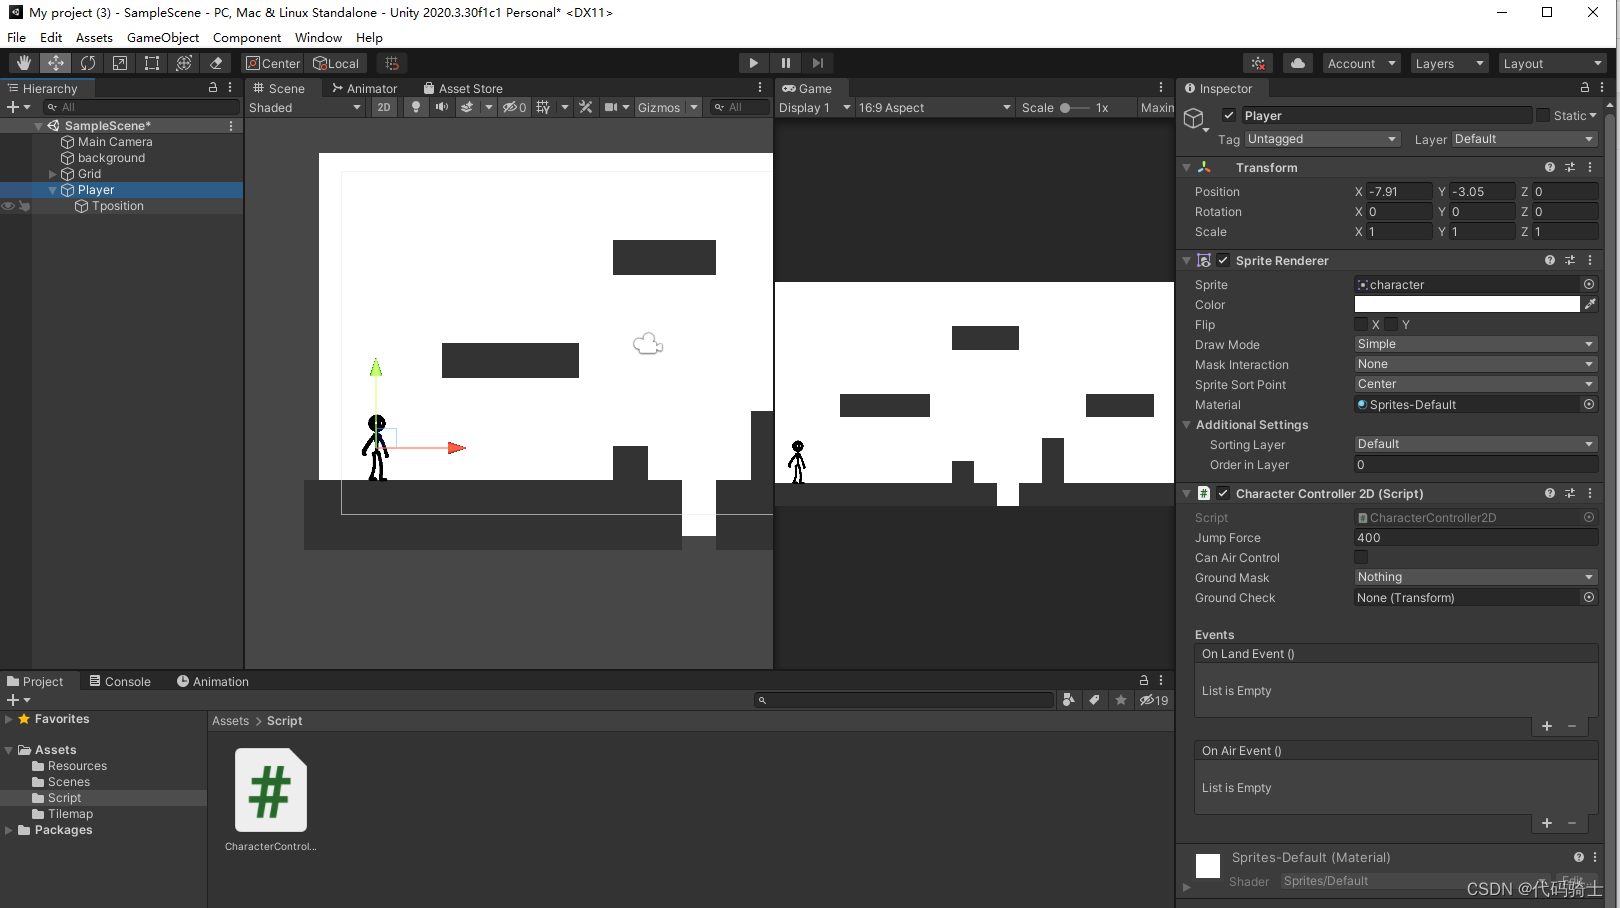Open the Unity cloud Collaborate panel
1620x908 pixels.
click(1297, 62)
